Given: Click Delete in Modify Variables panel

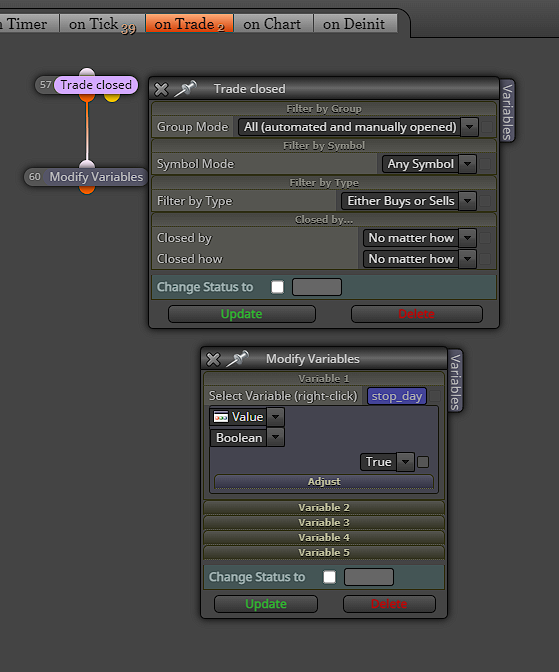Looking at the screenshot, I should coord(389,604).
